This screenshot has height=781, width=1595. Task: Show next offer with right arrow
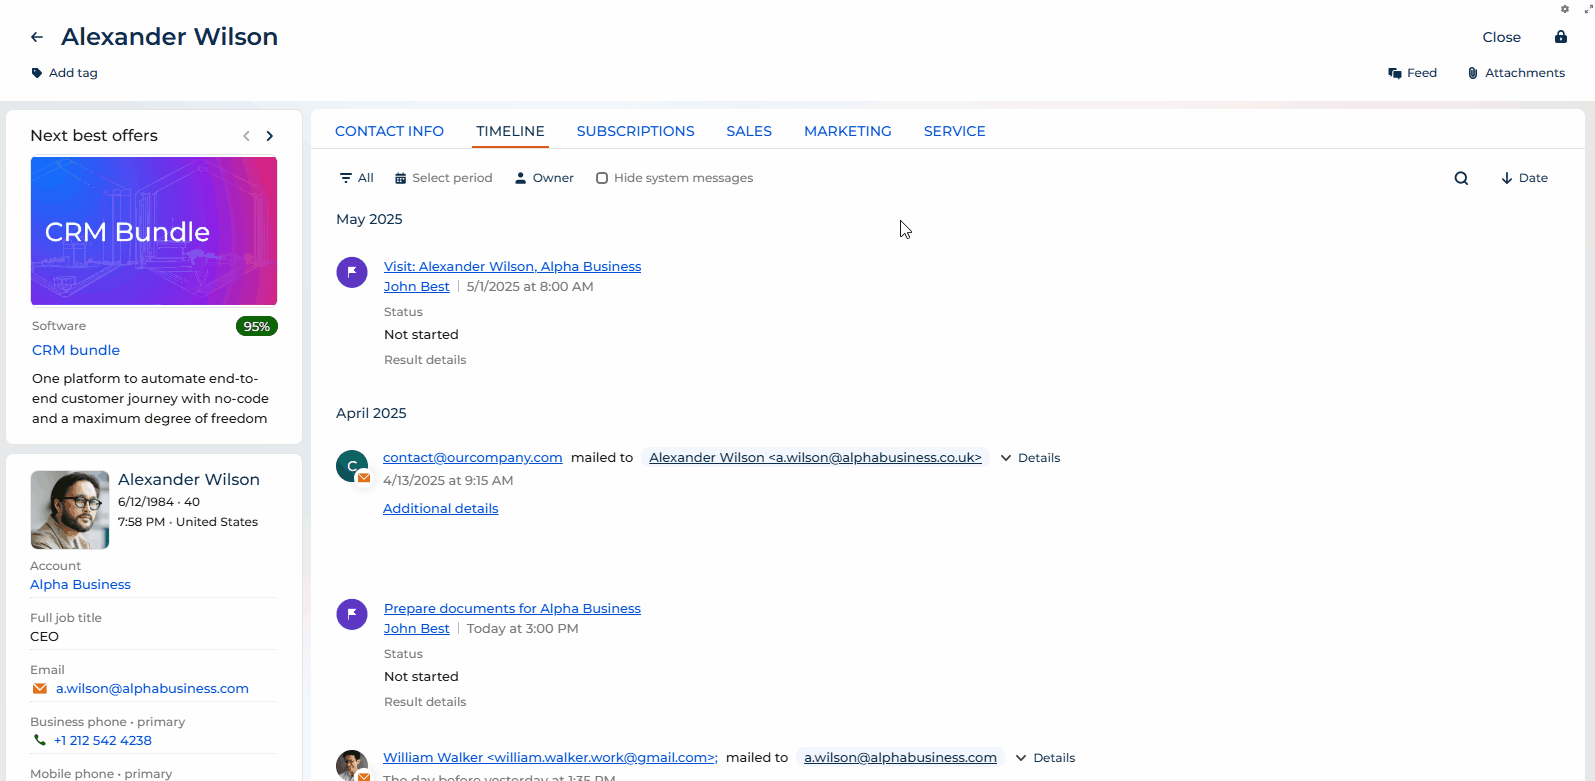270,136
